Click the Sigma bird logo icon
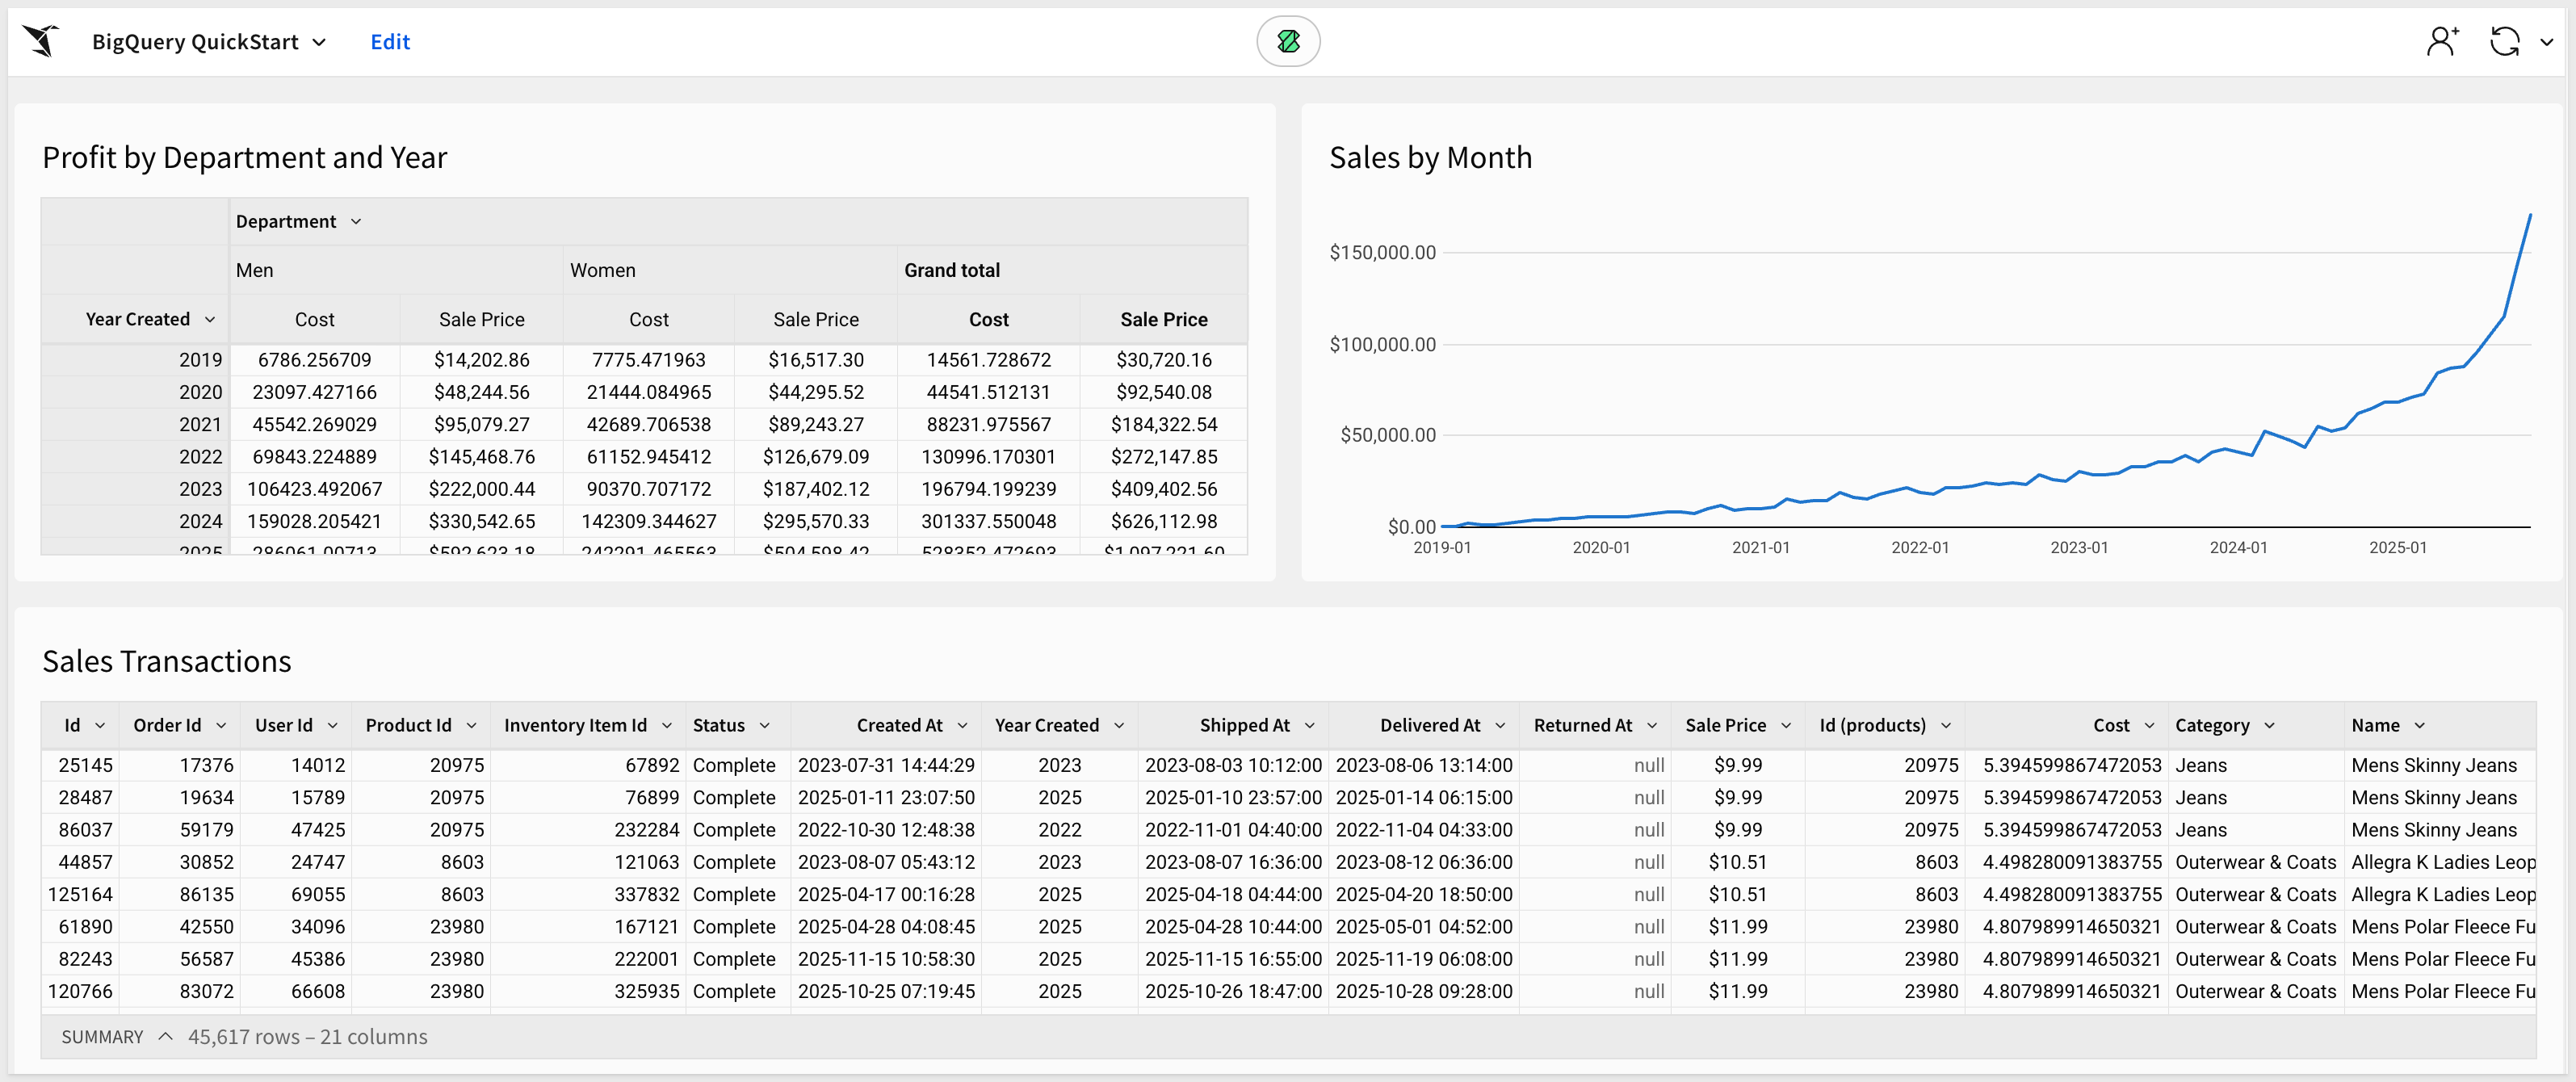This screenshot has height=1082, width=2576. 41,41
